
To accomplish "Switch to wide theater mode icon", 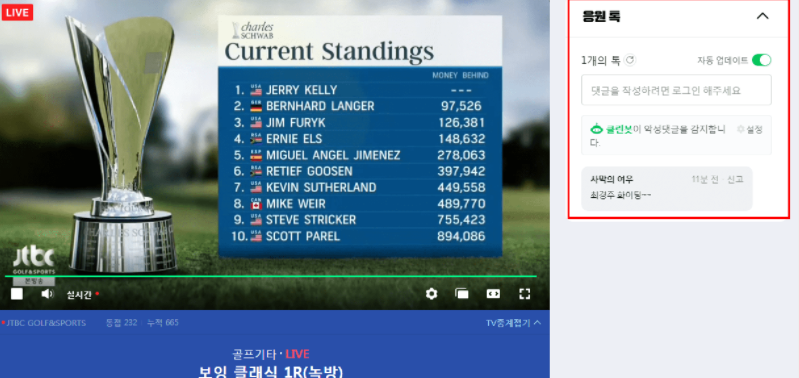I will point(493,294).
